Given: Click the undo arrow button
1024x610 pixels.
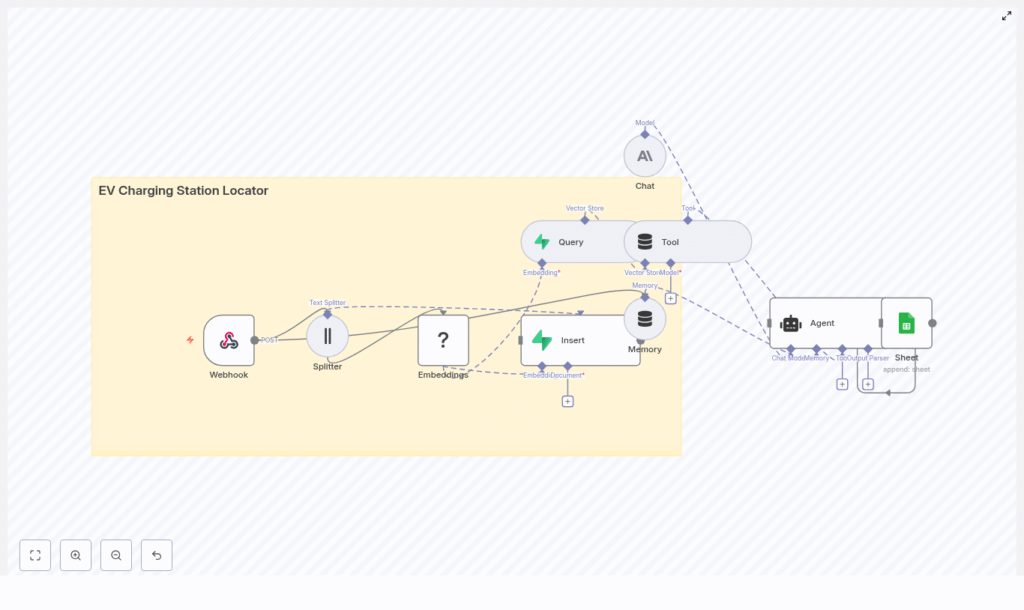Looking at the screenshot, I should coord(156,555).
